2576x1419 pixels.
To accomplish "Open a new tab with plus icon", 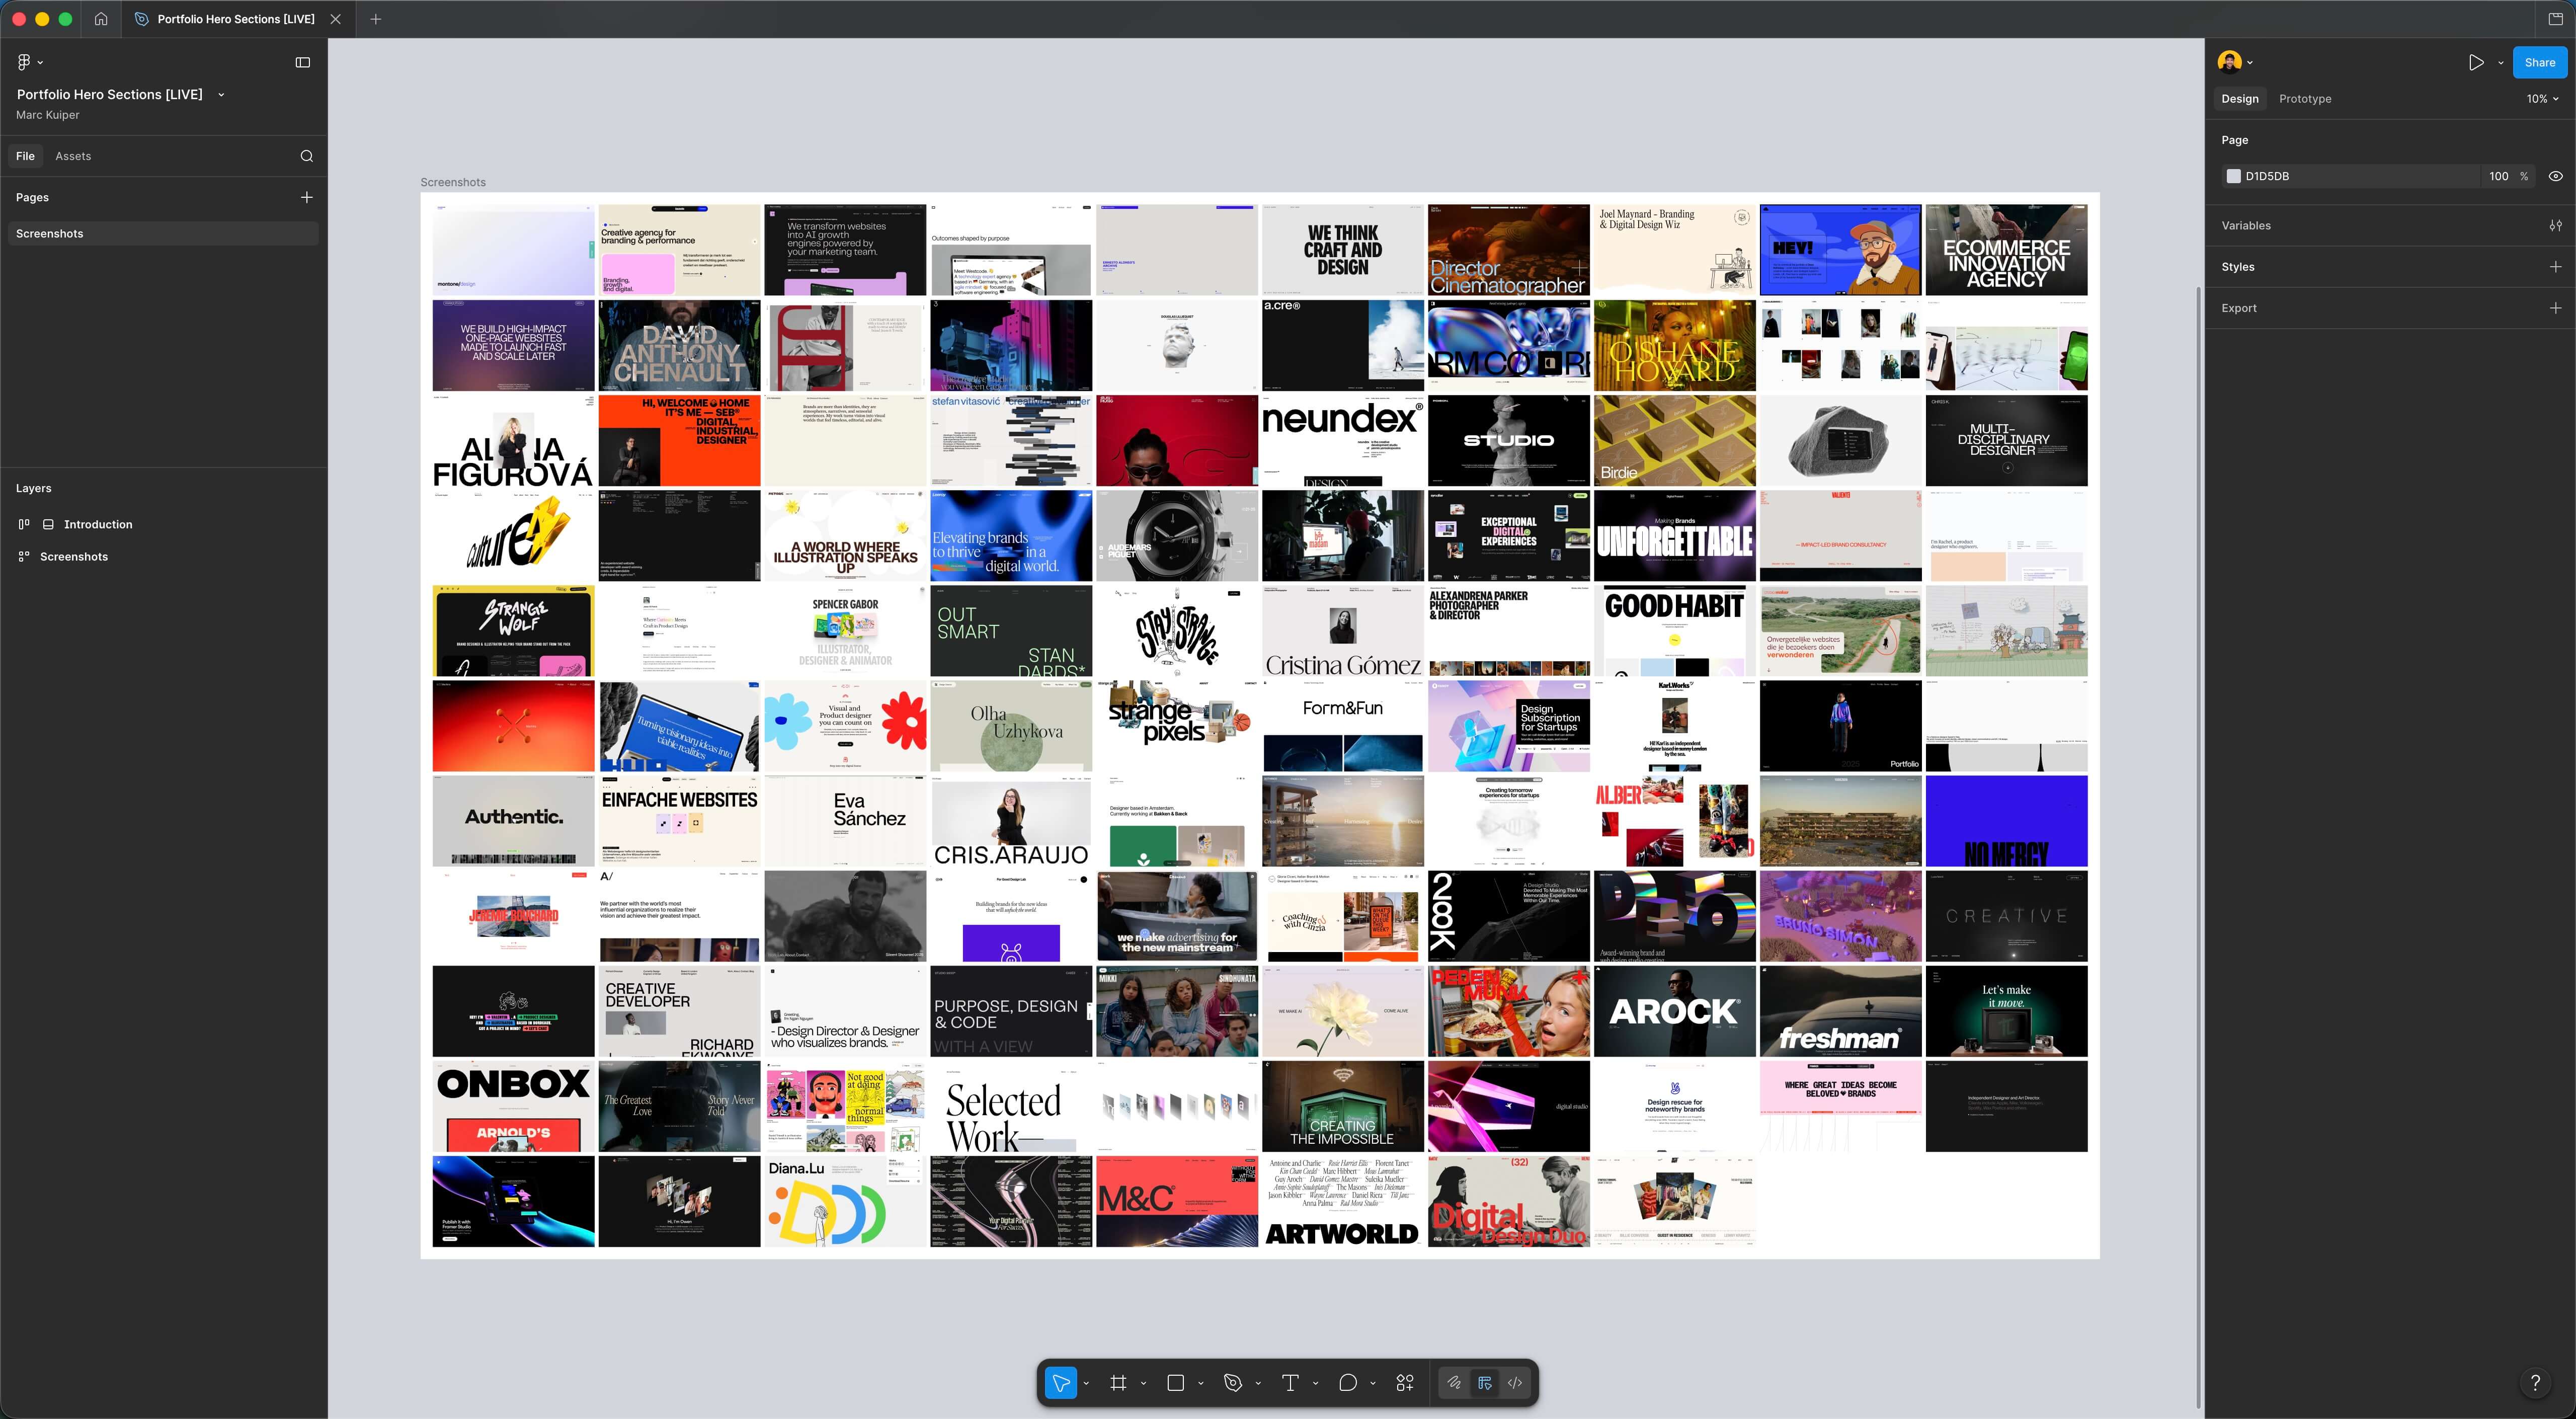I will (x=376, y=19).
